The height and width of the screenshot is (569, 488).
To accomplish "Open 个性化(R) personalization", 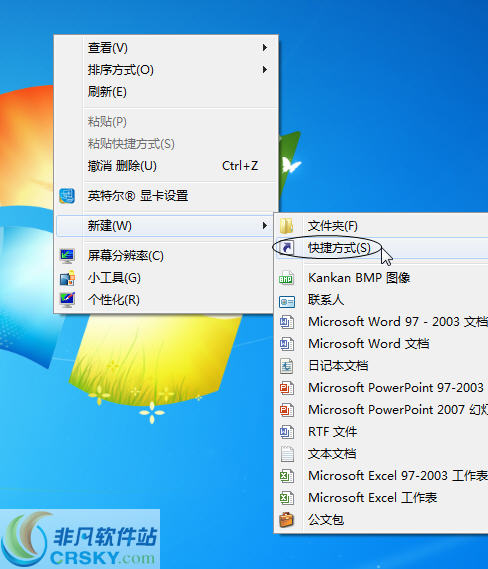I will click(165, 300).
